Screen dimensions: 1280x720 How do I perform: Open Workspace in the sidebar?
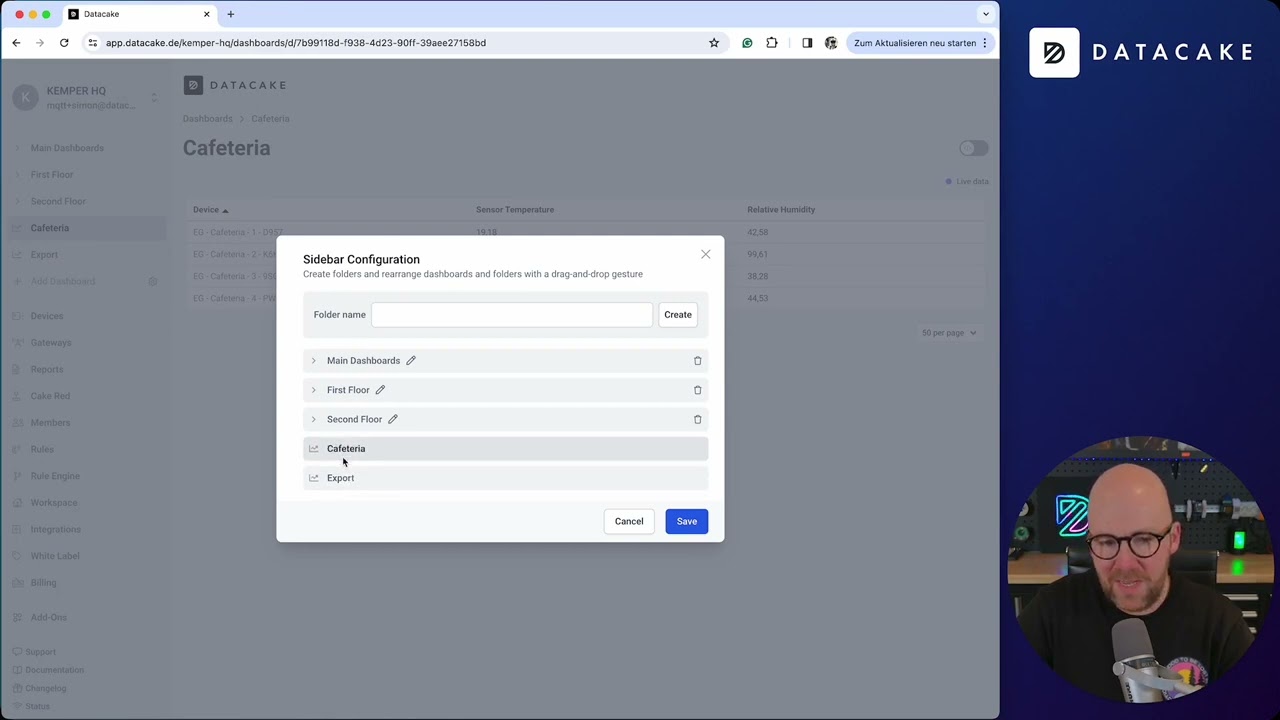[54, 503]
